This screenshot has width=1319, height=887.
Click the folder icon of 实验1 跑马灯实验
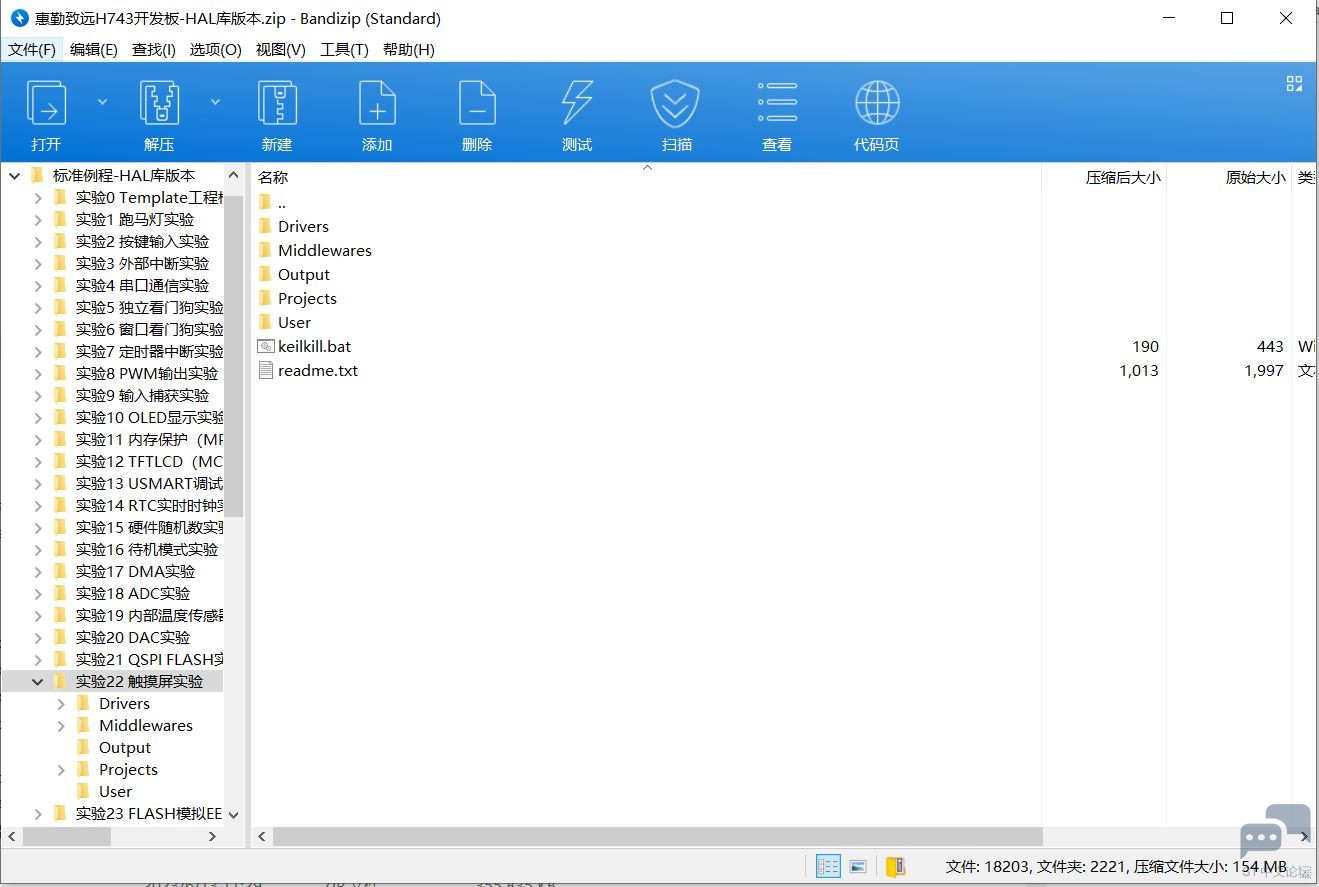(x=60, y=219)
